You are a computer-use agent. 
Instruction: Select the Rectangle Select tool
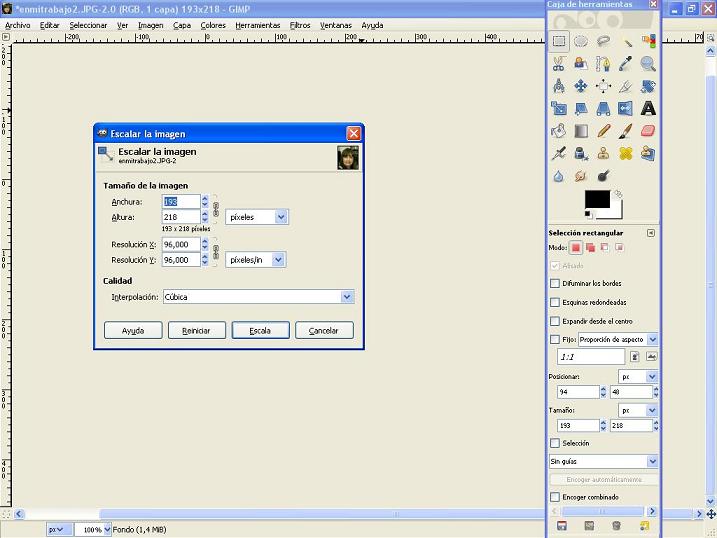(x=558, y=41)
